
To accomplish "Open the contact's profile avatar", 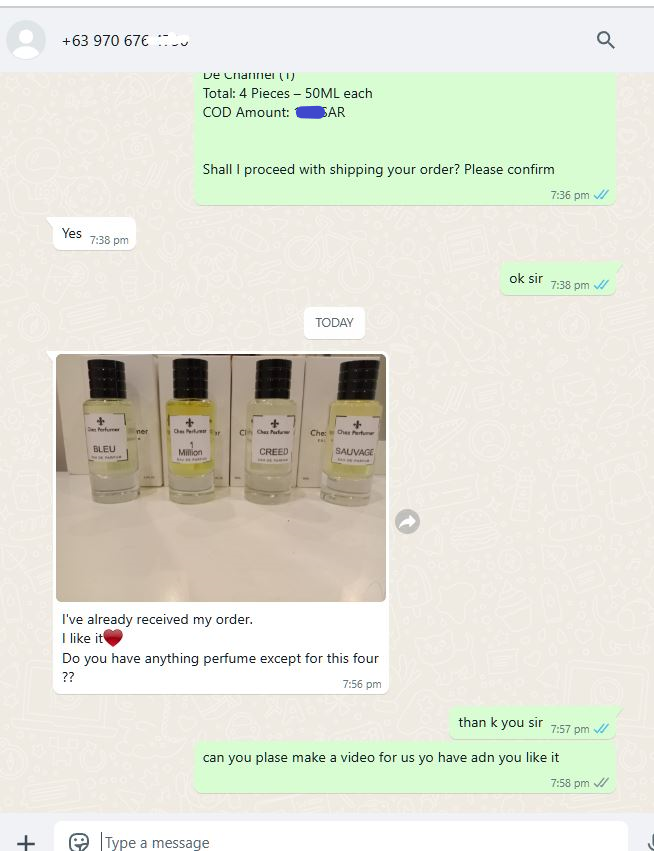I will tap(26, 40).
